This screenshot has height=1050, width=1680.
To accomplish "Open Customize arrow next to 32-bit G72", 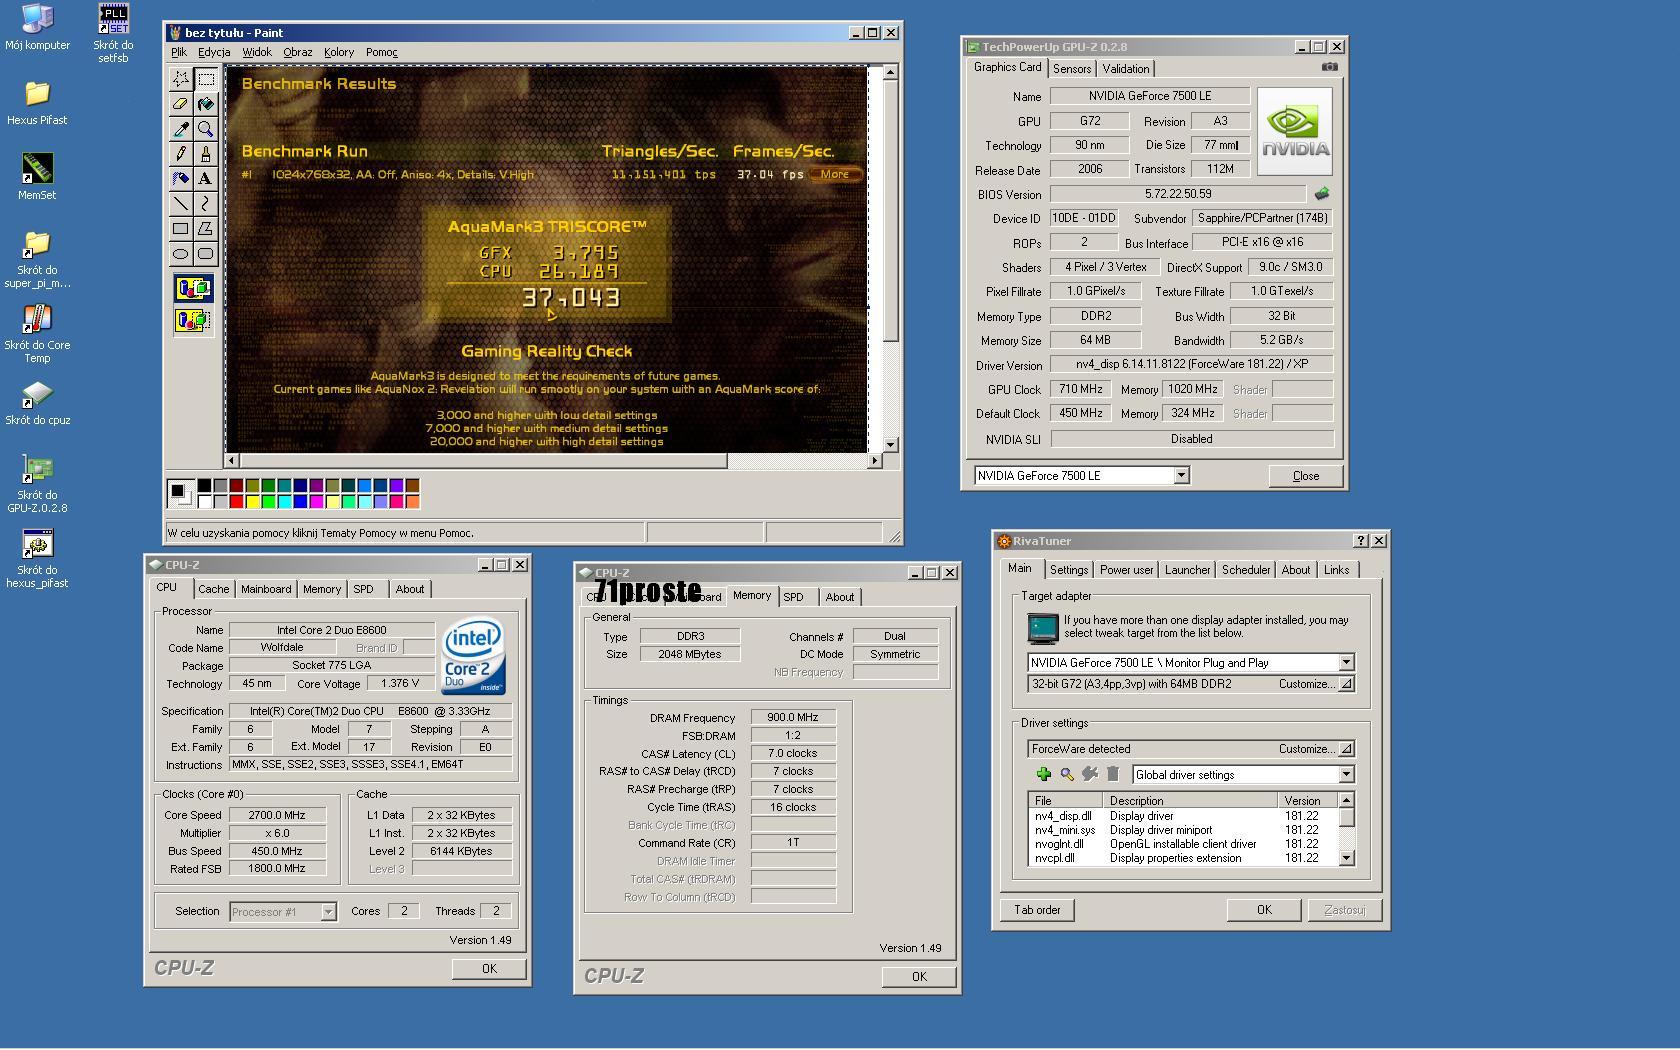I will (1346, 684).
